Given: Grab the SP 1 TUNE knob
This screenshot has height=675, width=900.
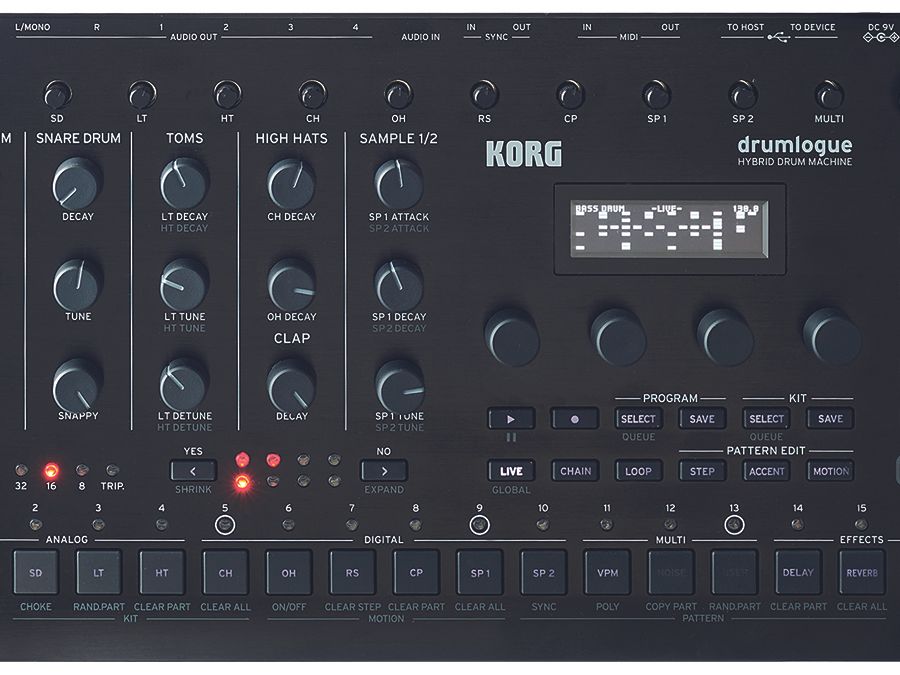Looking at the screenshot, I should click(398, 386).
